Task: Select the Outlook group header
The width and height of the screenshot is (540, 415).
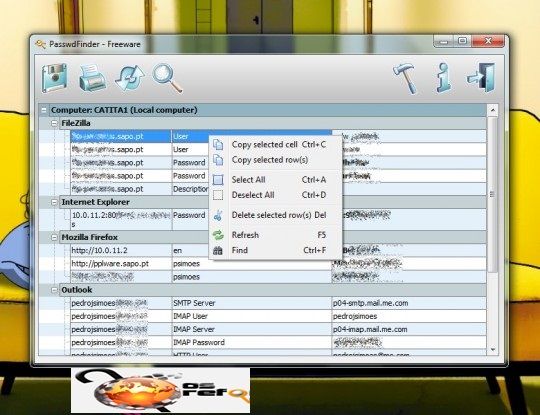Action: pyautogui.click(x=273, y=290)
